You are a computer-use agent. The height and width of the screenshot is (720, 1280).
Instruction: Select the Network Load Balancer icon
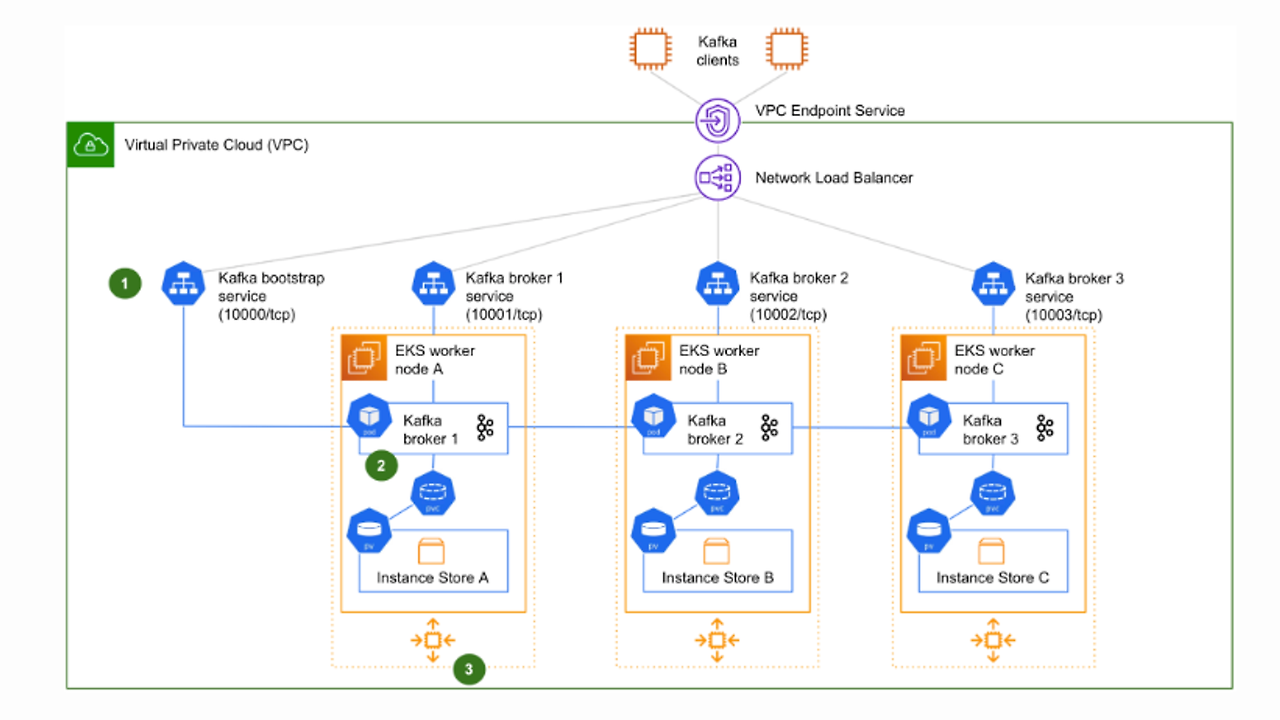coord(718,177)
